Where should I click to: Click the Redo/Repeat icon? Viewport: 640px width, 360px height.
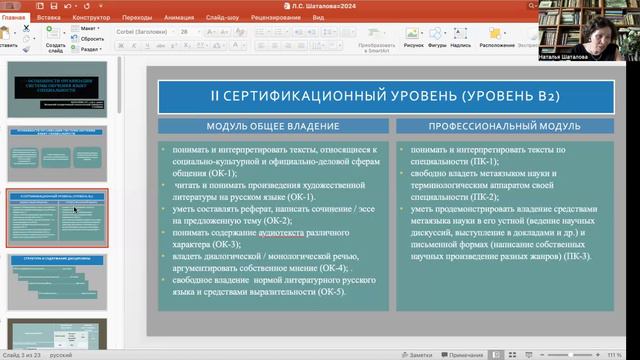coord(87,6)
